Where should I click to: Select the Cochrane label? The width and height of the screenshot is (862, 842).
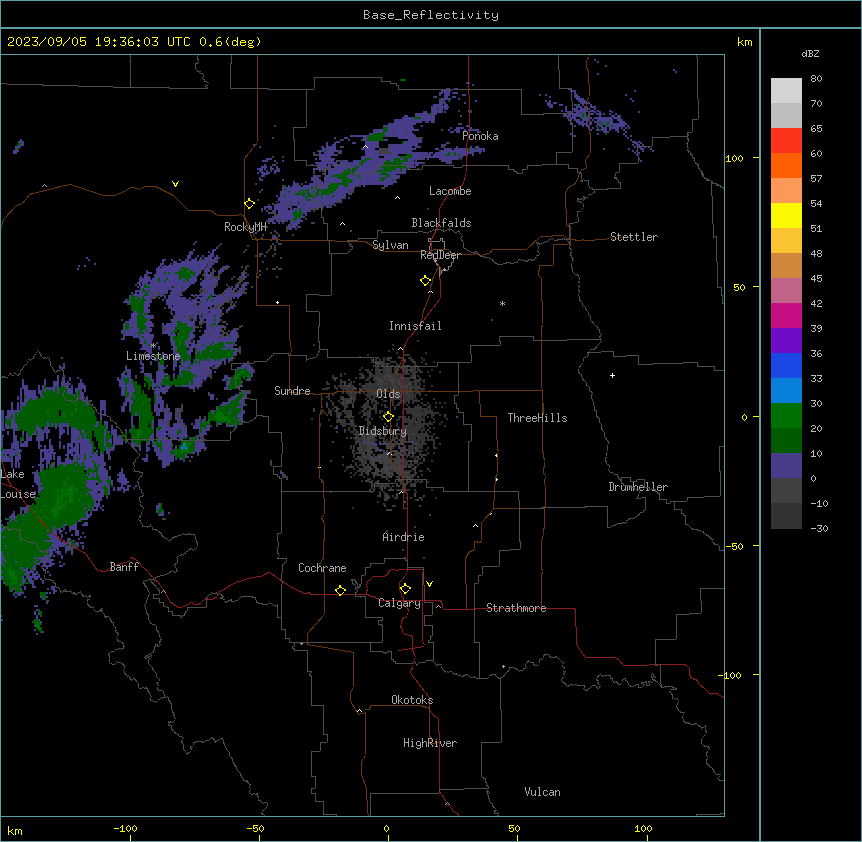tap(322, 568)
